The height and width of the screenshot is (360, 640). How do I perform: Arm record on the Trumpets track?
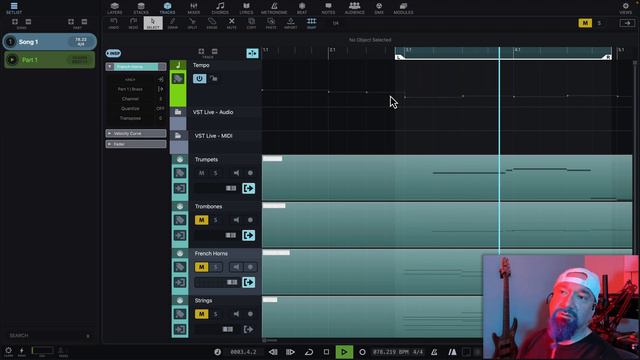250,173
